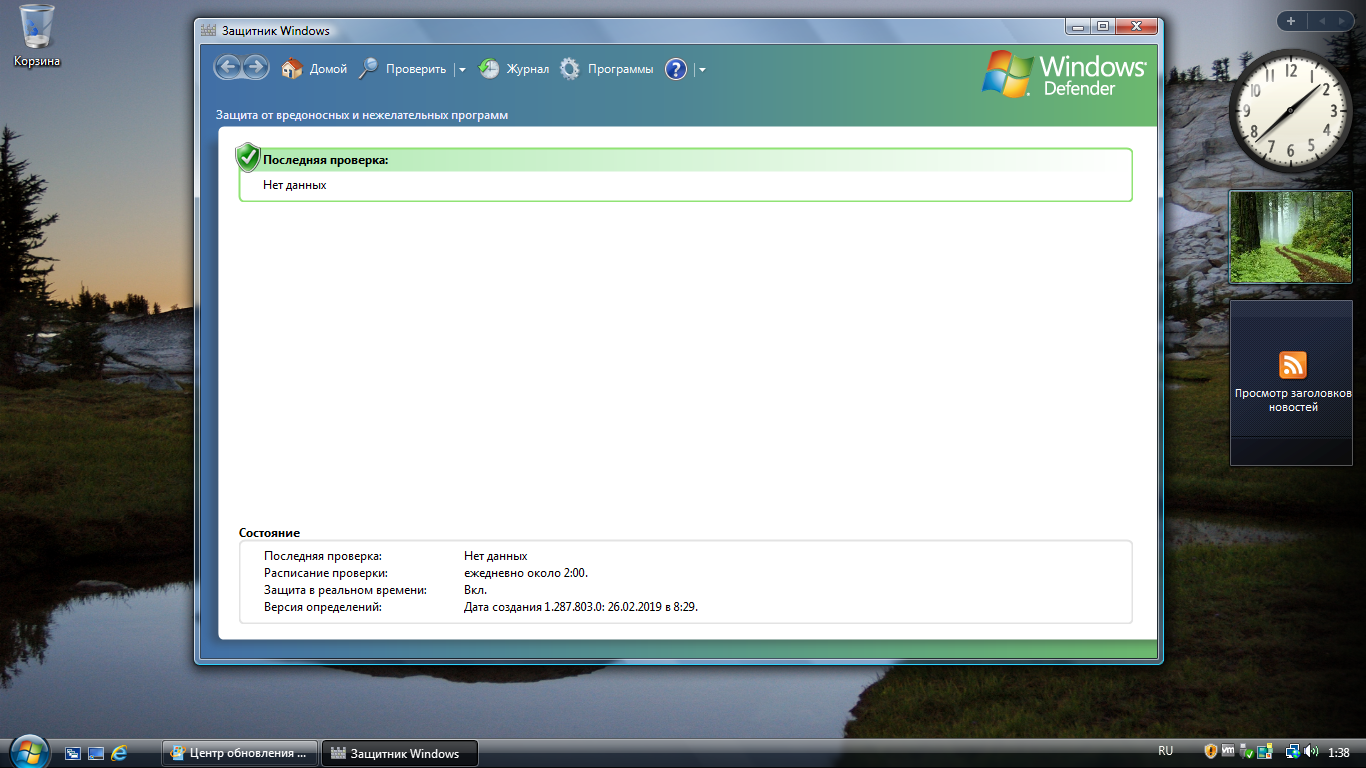Click the taskbar clock showing 1:38
The width and height of the screenshot is (1366, 768).
1339,752
